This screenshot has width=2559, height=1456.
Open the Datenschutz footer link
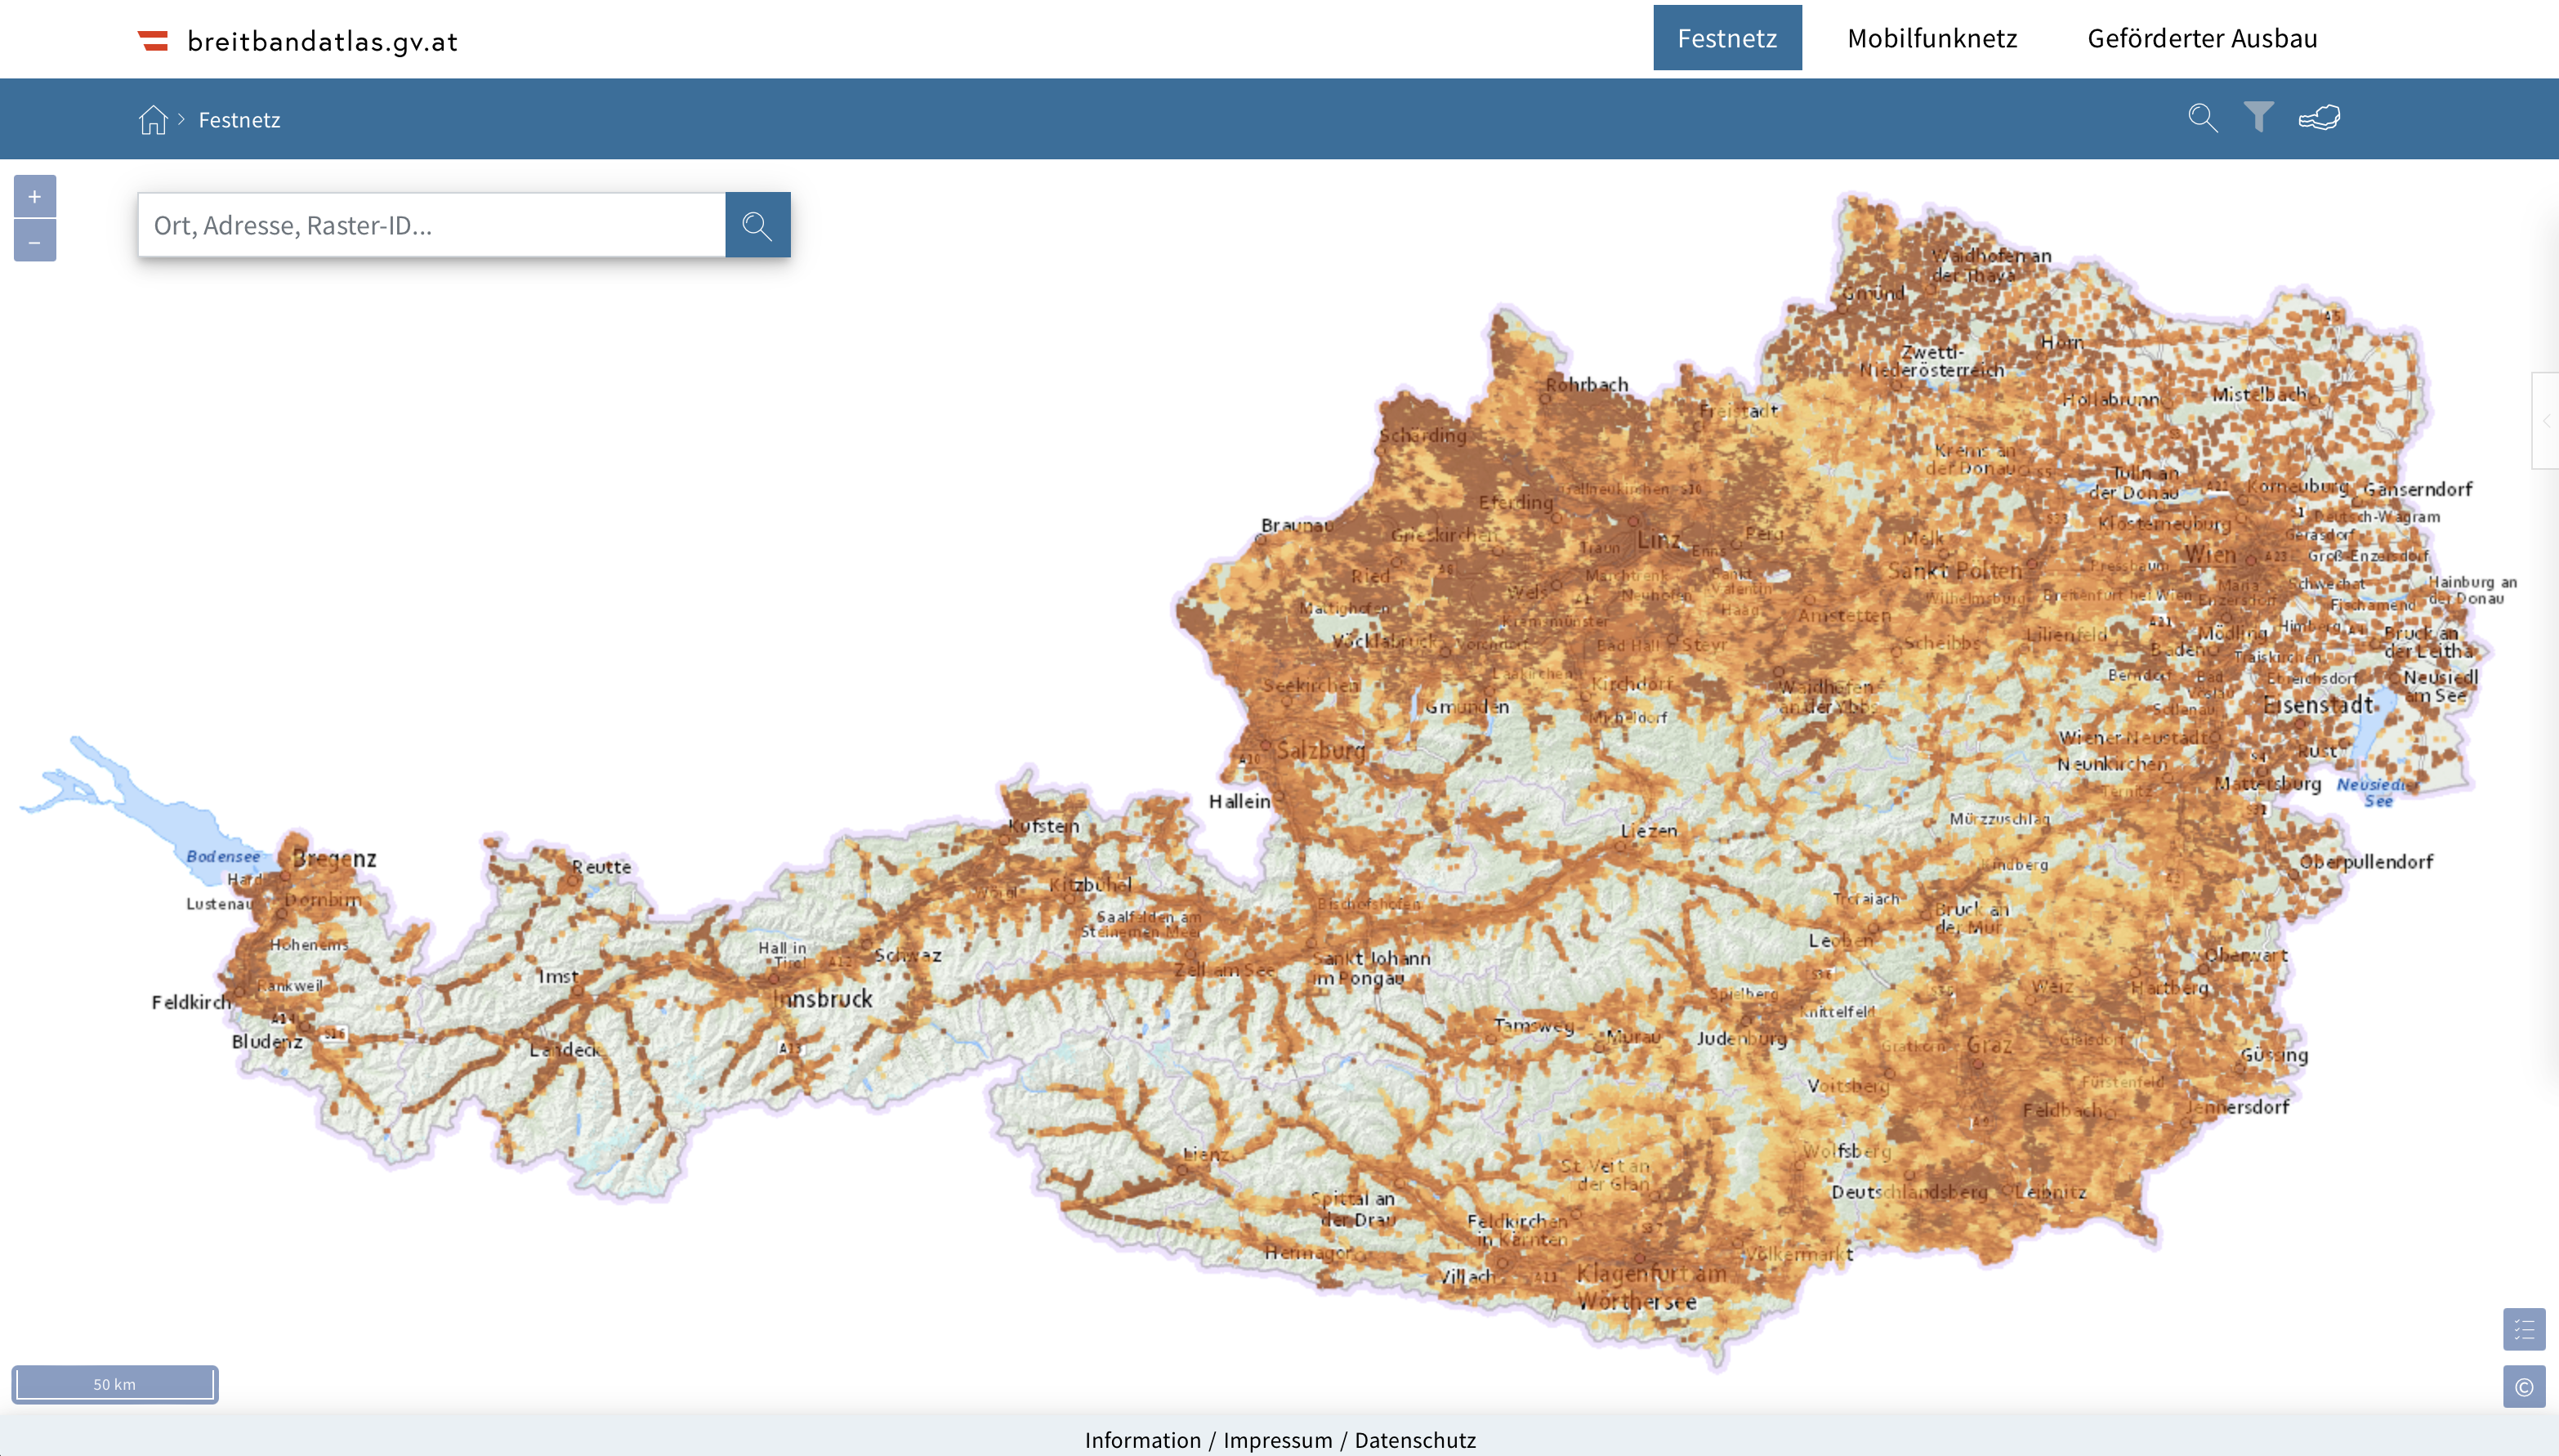(x=1414, y=1440)
